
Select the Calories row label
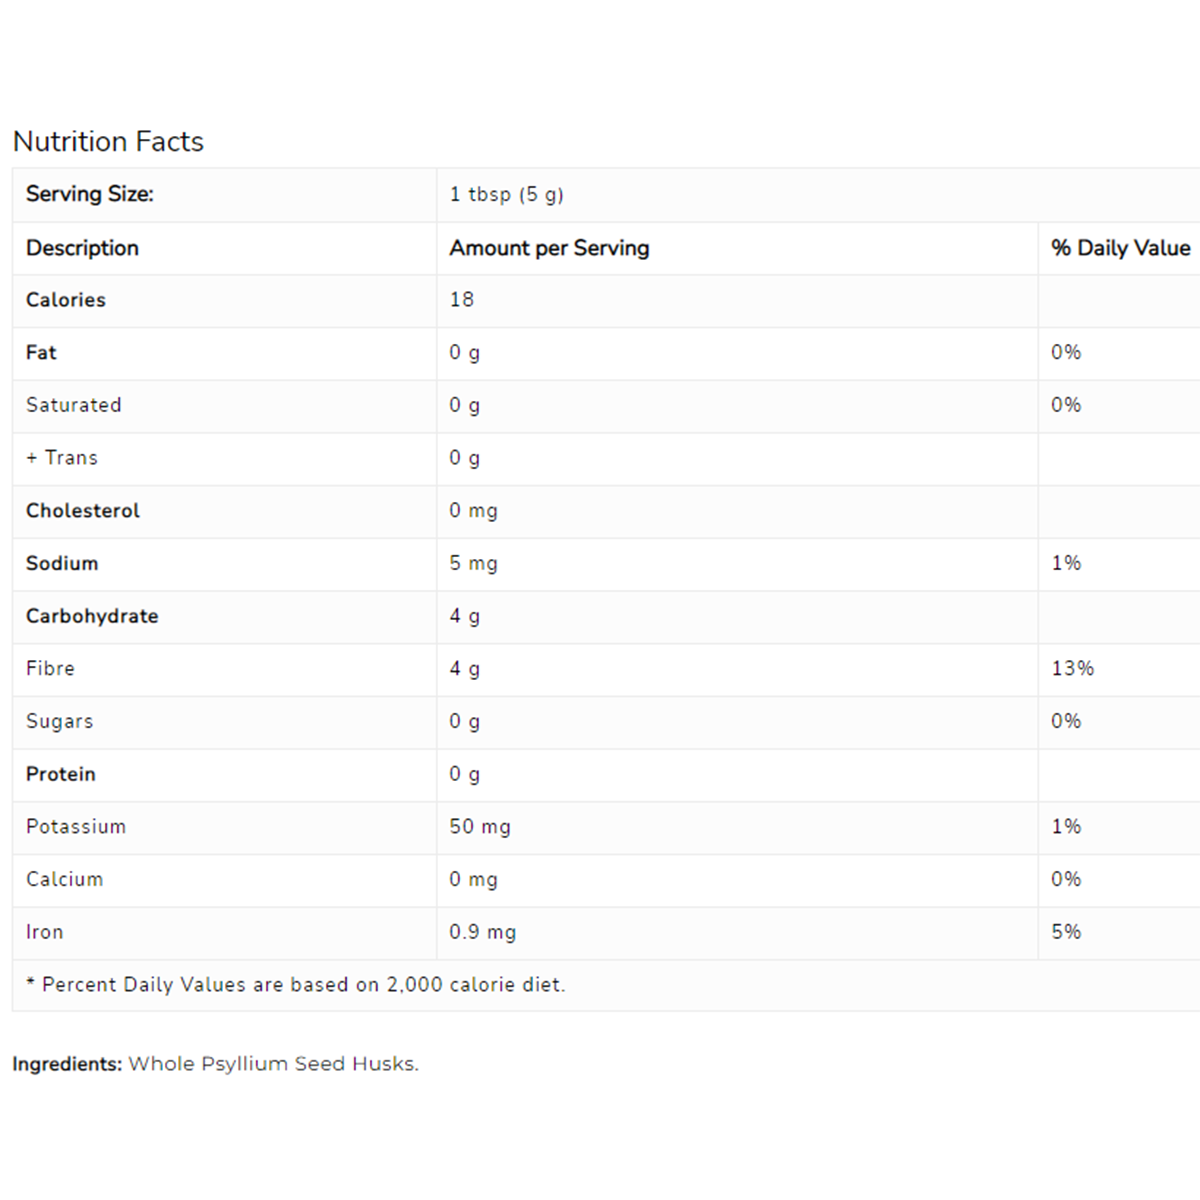pos(66,300)
